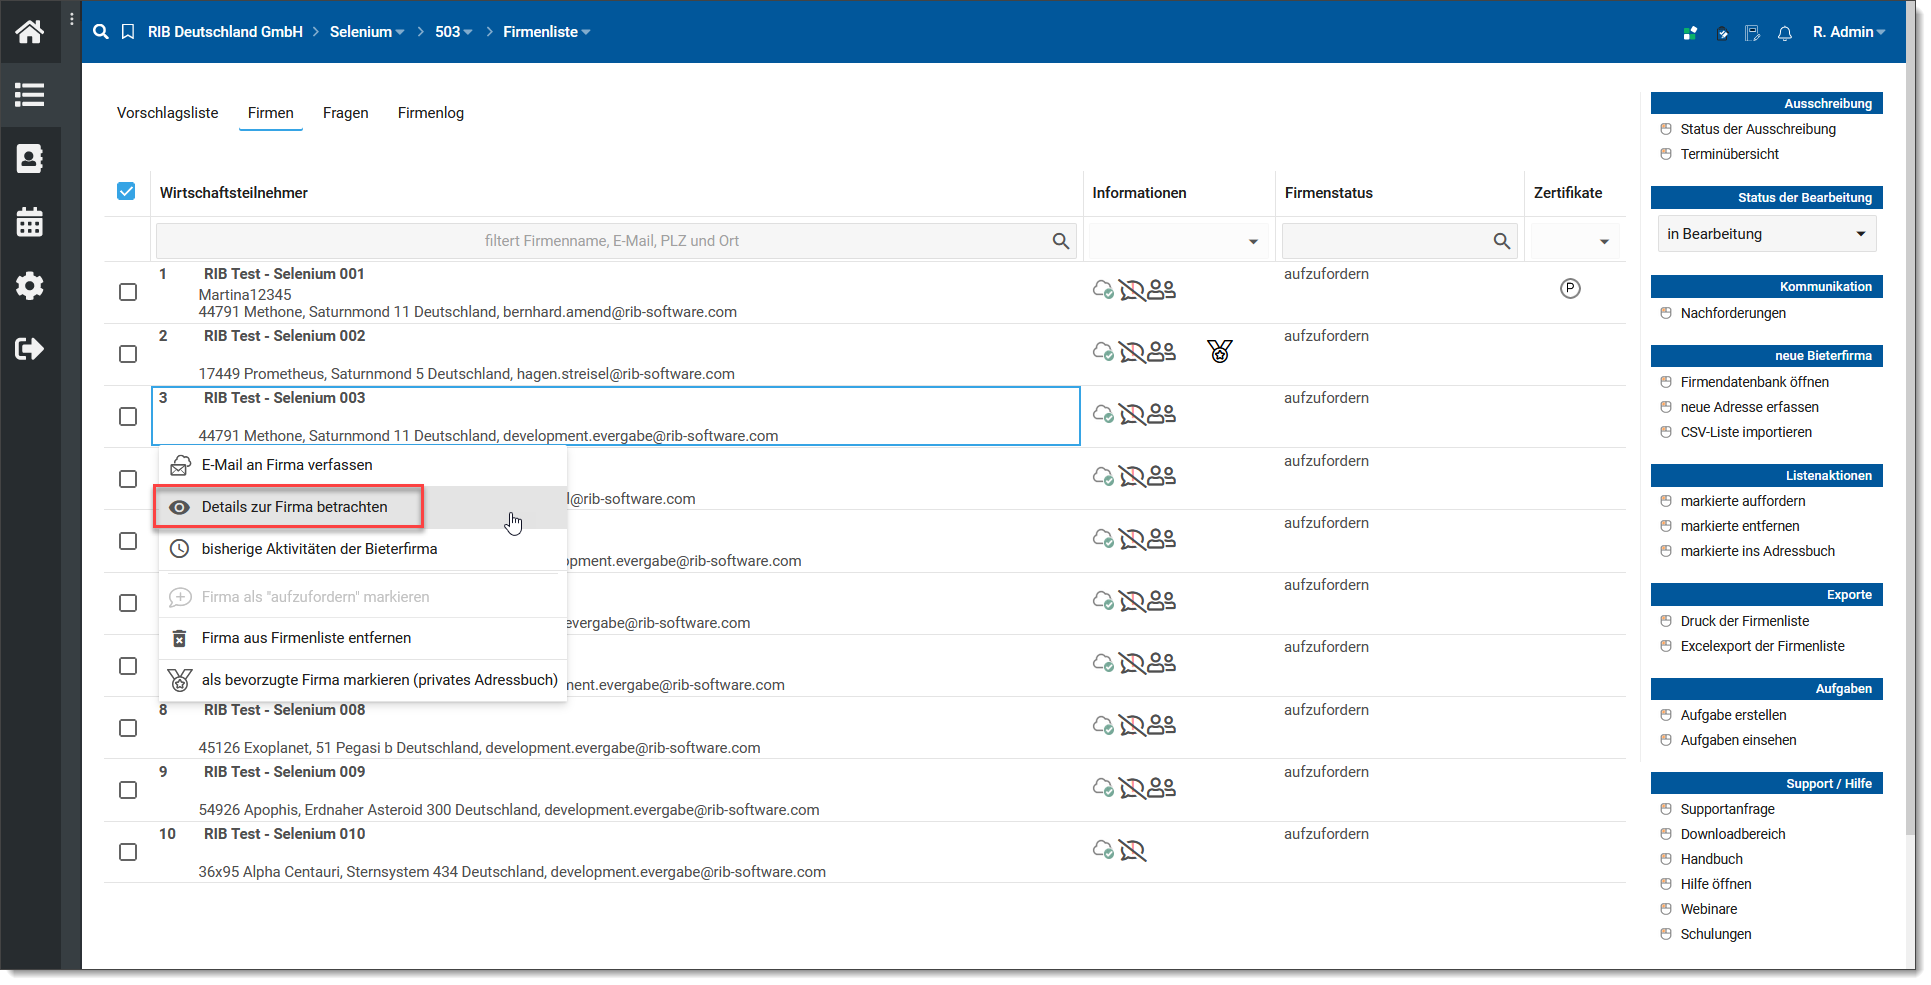This screenshot has width=1931, height=985.
Task: Click RIB Deutschland GmbH breadcrumb
Action: [225, 32]
